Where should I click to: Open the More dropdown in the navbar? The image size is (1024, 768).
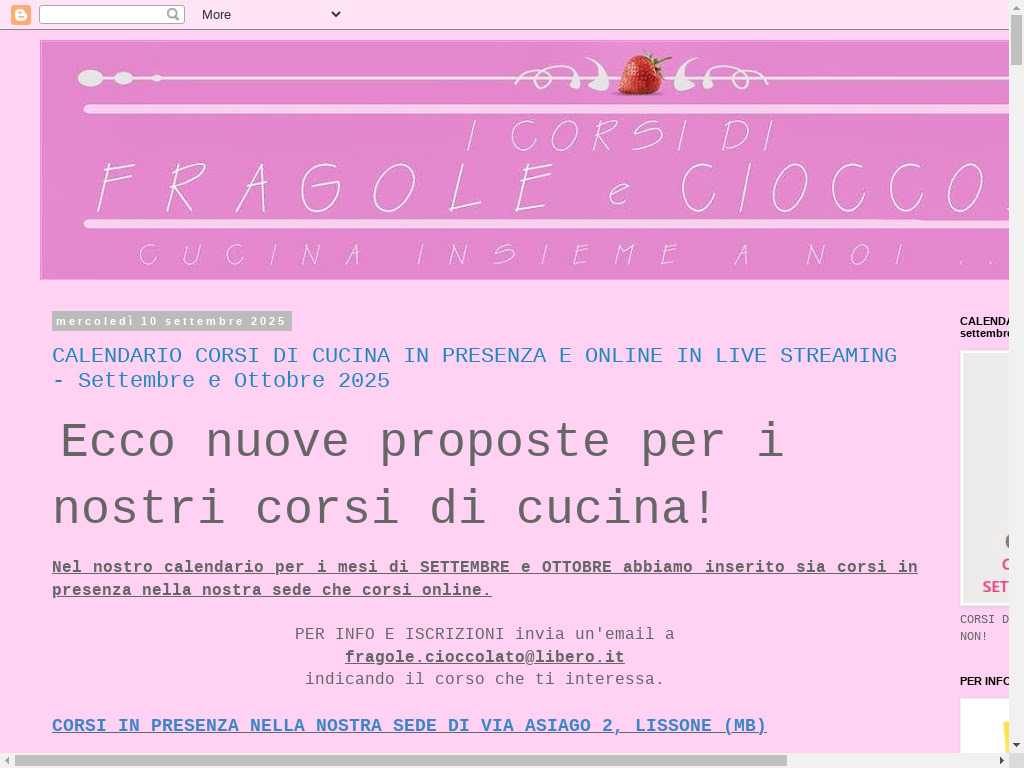tap(271, 14)
